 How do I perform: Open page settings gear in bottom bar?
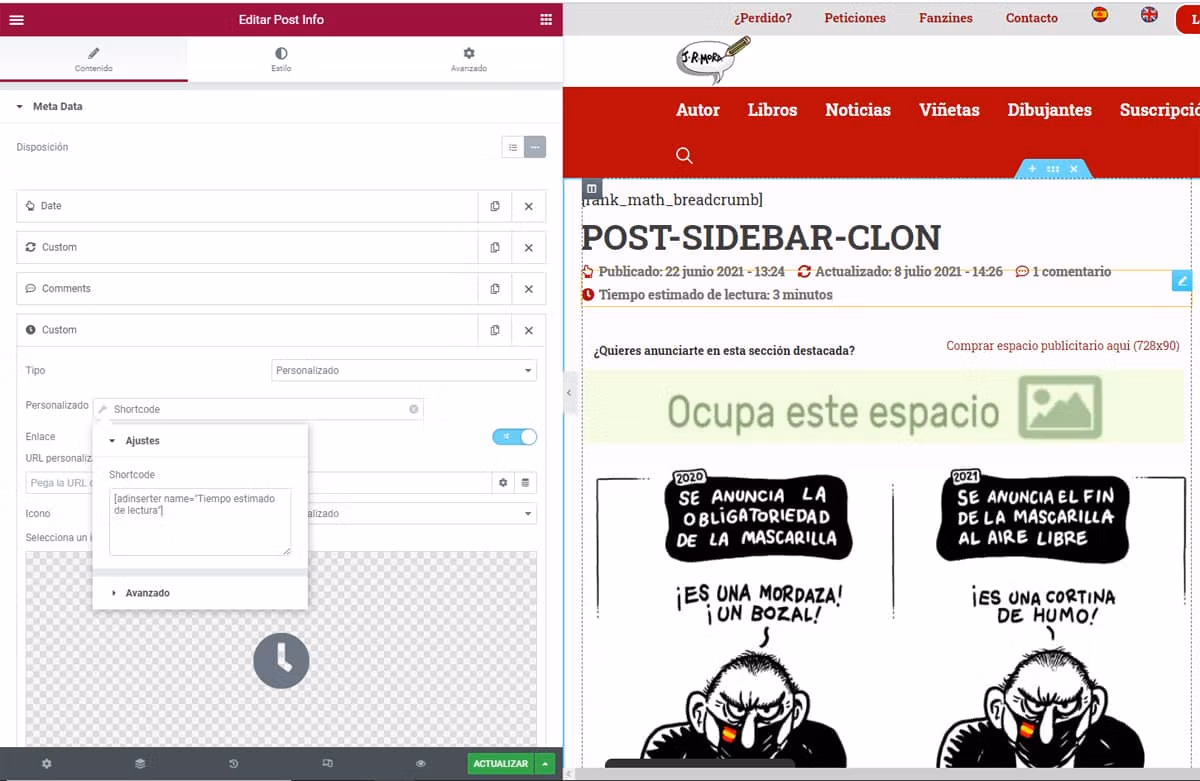pyautogui.click(x=46, y=764)
